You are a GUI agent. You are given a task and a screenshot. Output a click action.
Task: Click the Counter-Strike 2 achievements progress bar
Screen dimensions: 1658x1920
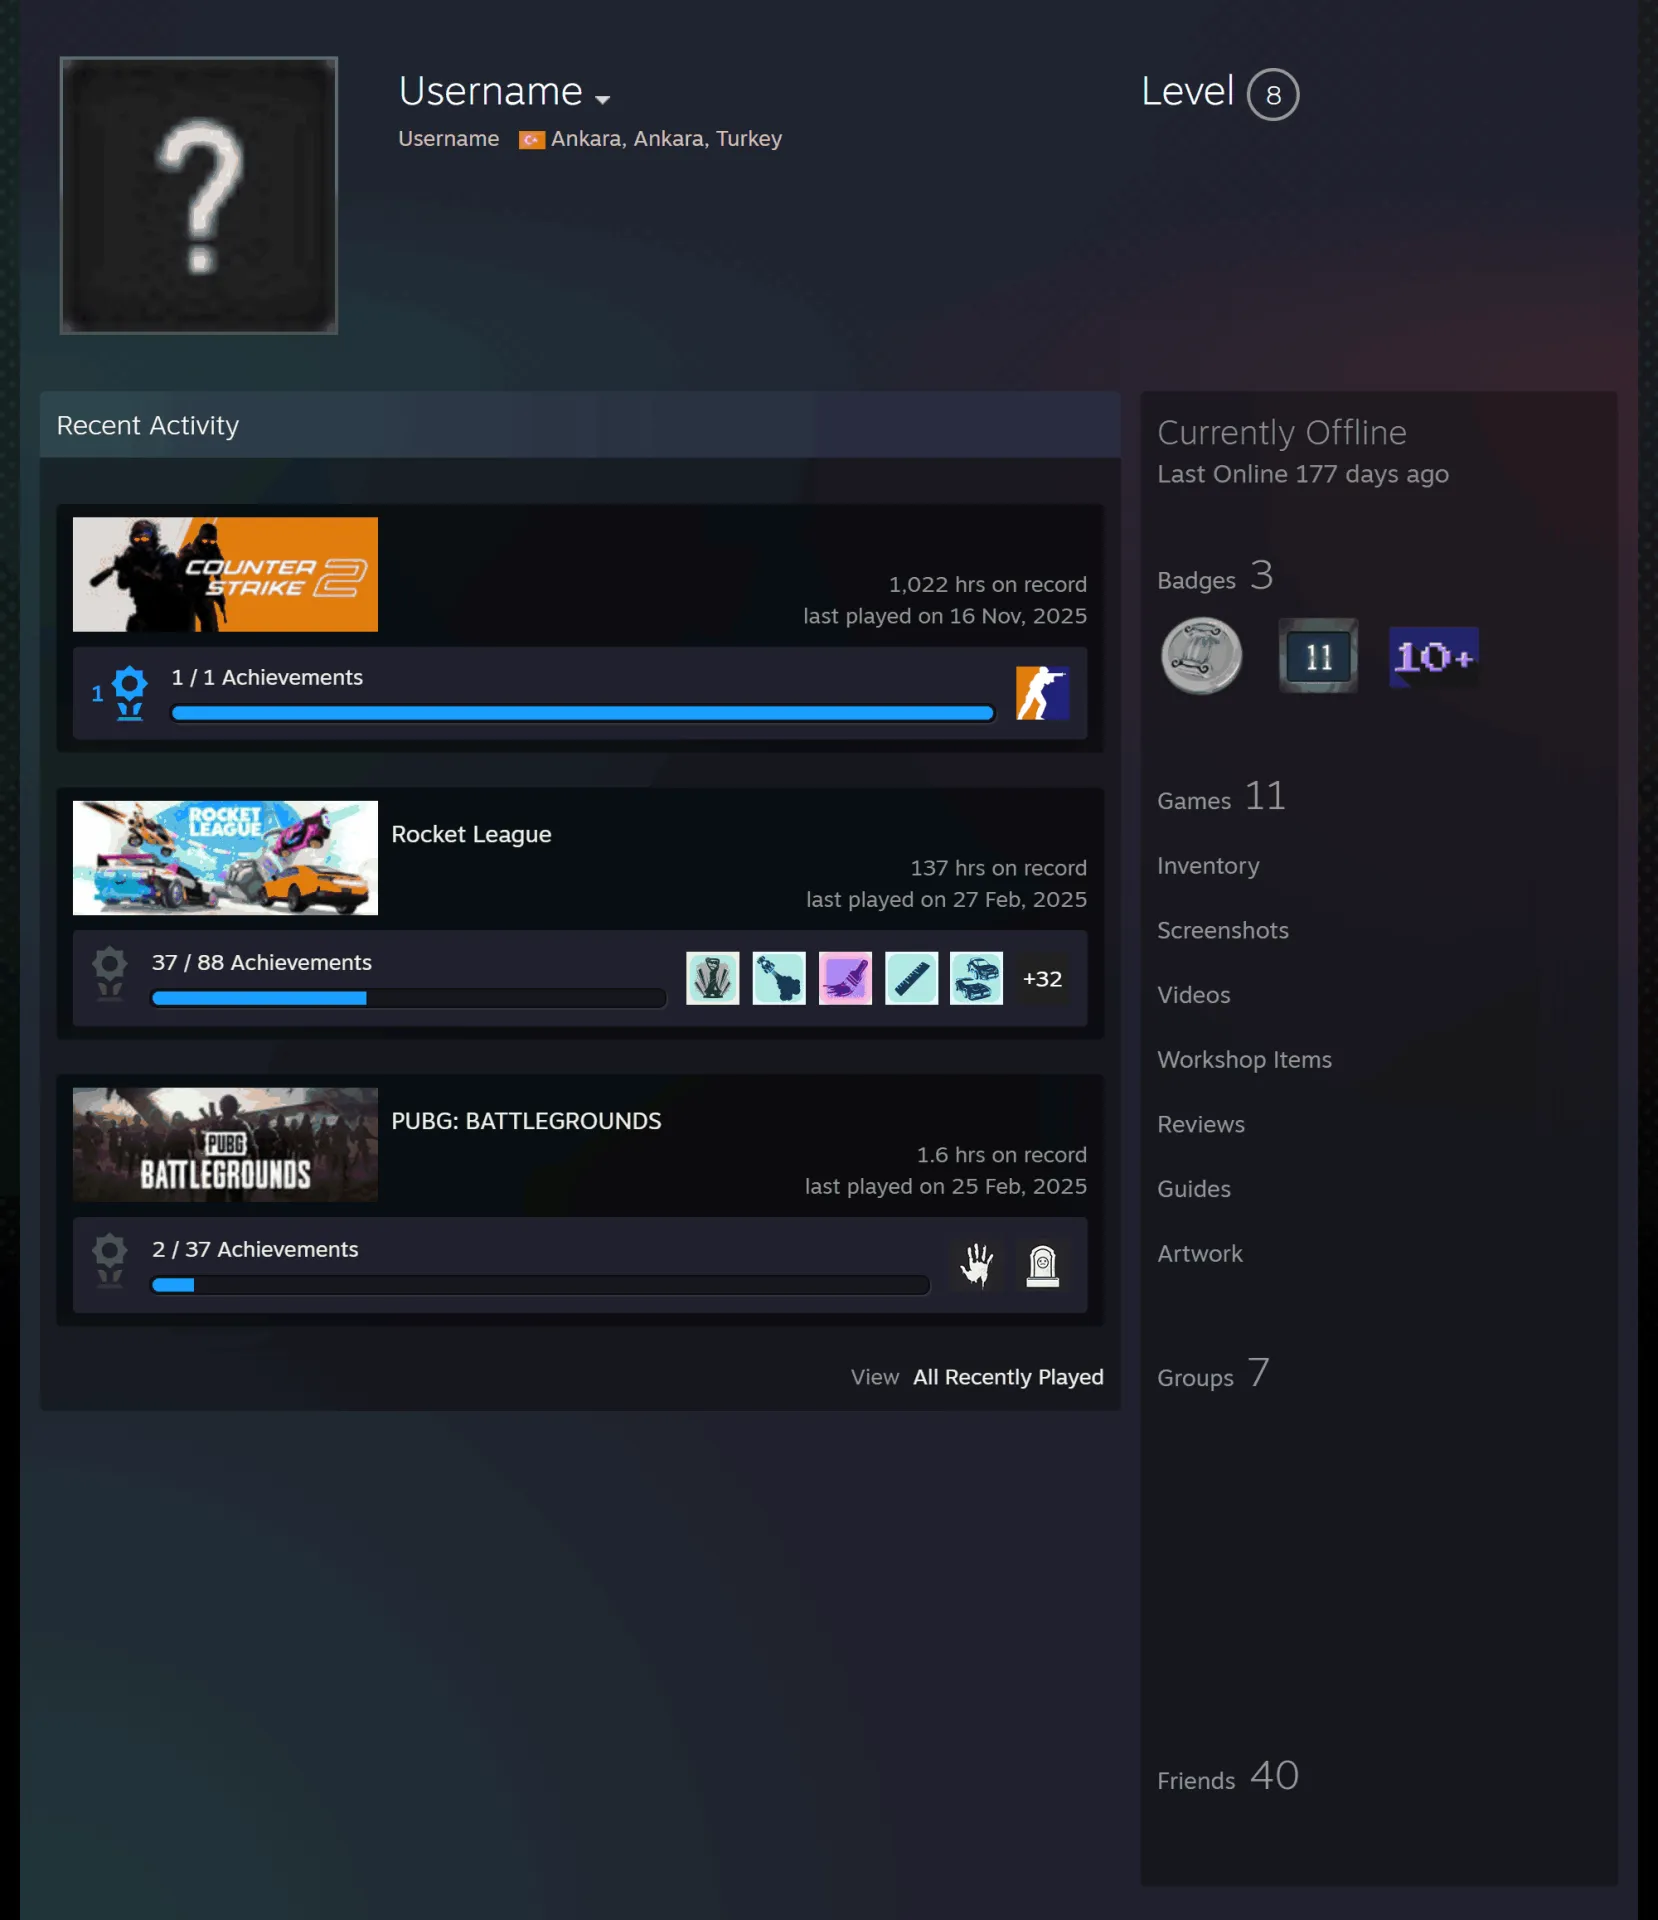(583, 713)
